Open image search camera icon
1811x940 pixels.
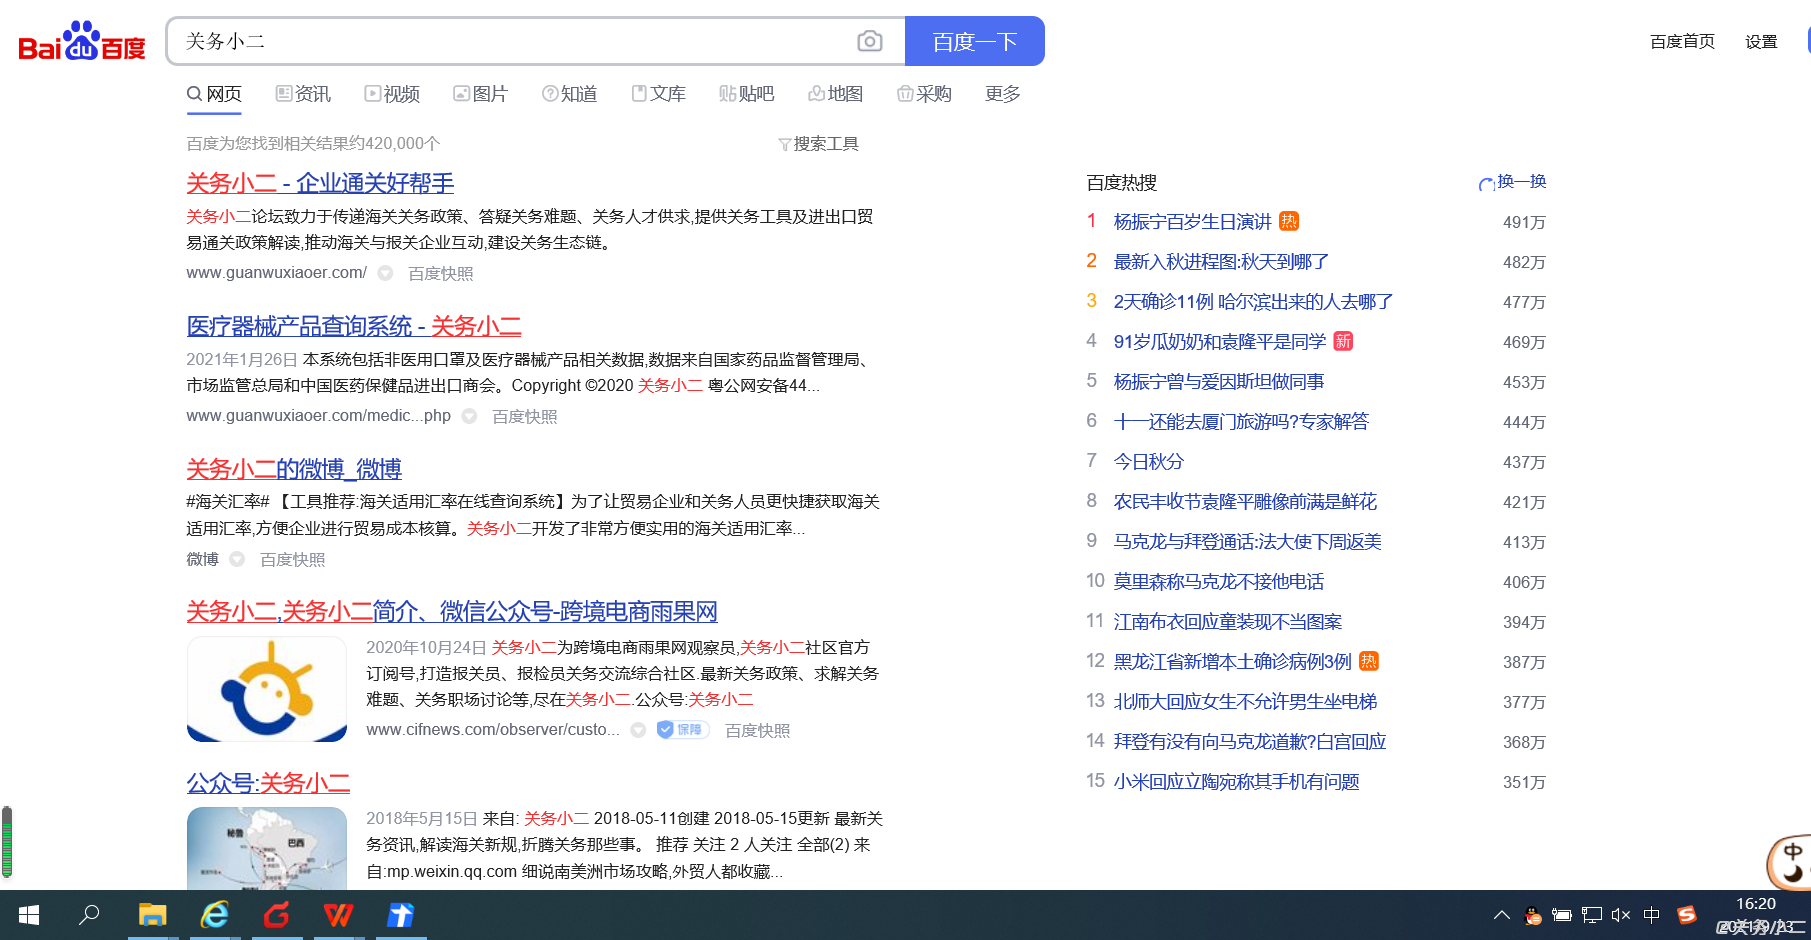click(x=870, y=41)
